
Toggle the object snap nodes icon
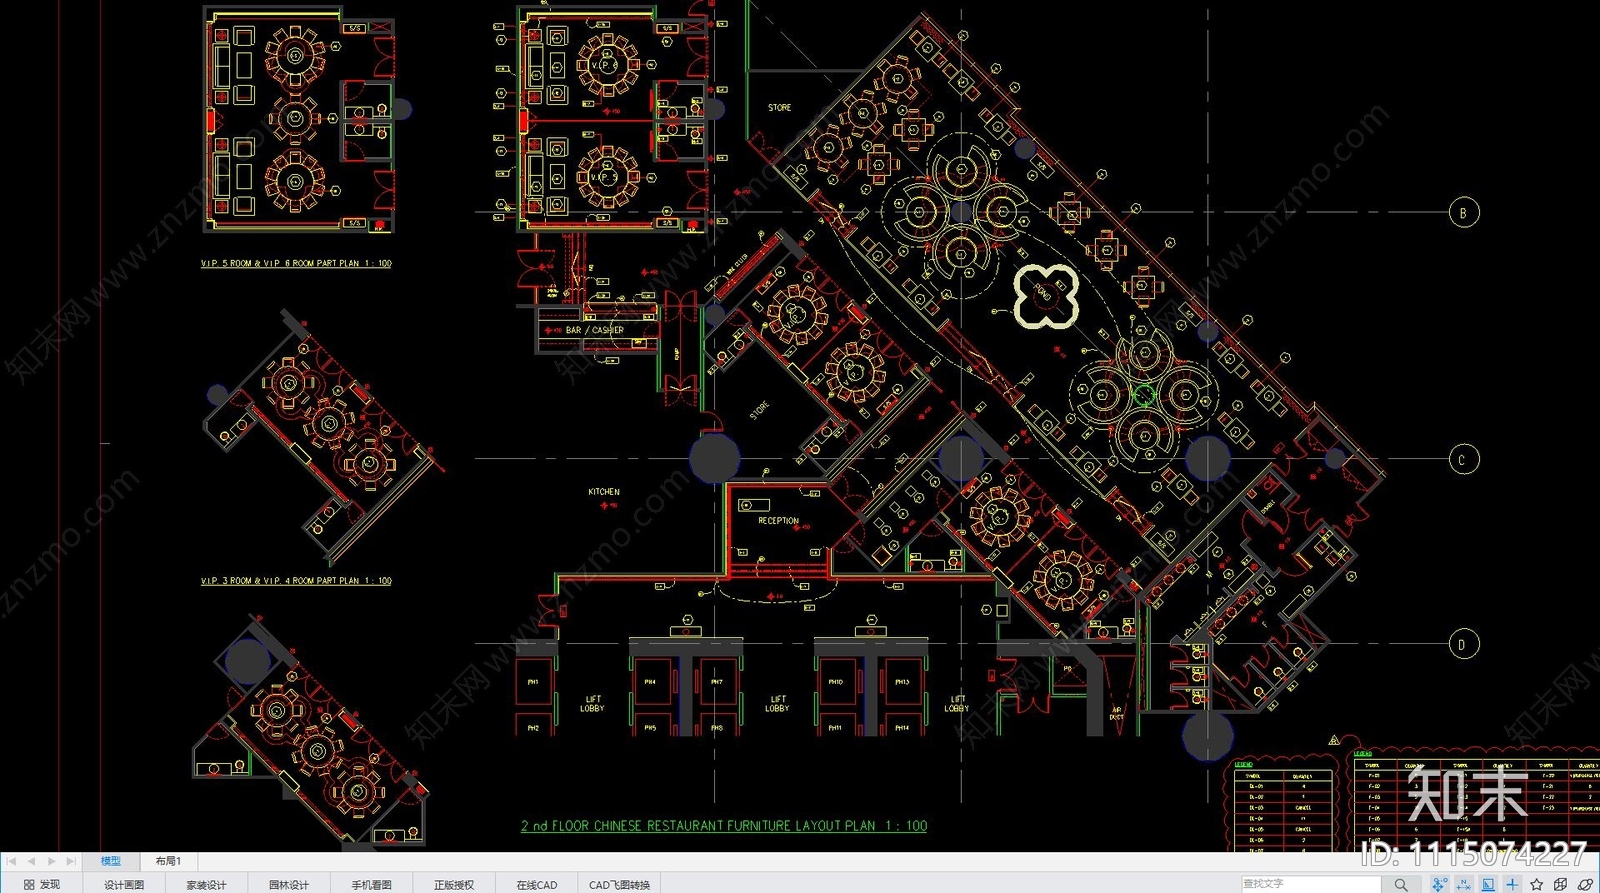[1439, 885]
